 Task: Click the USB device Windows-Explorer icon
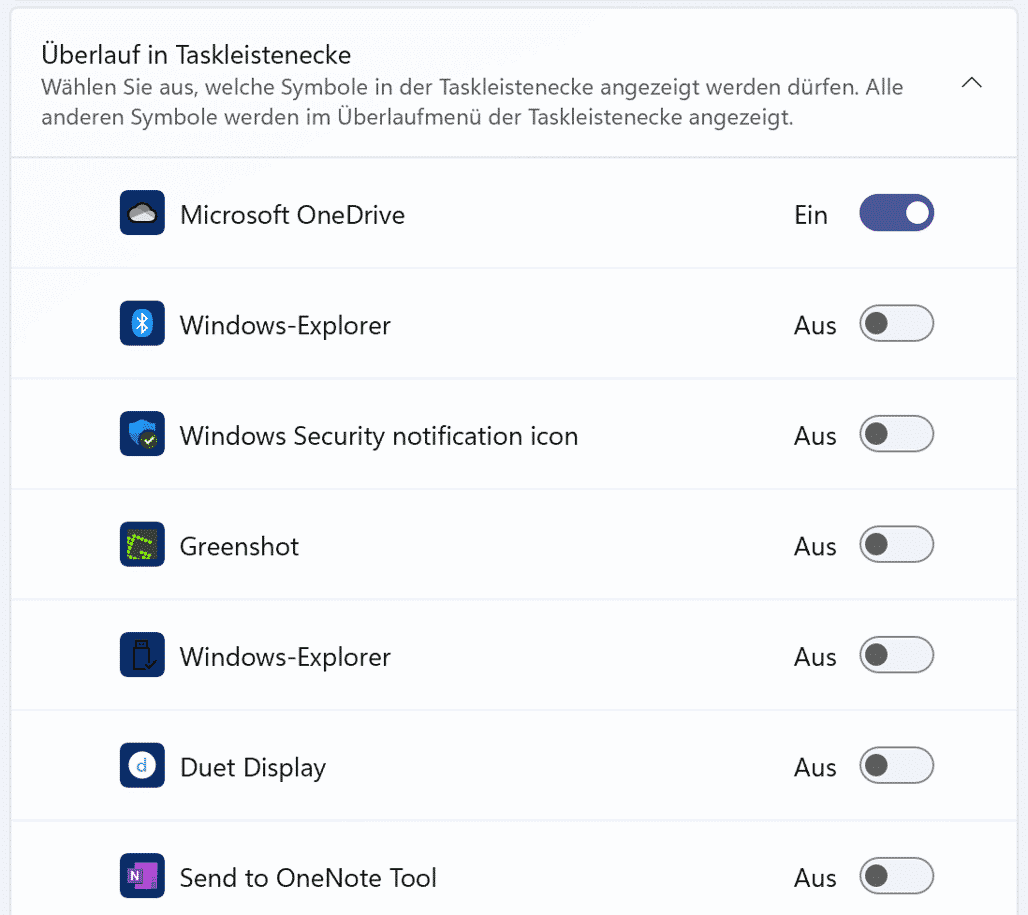point(142,656)
